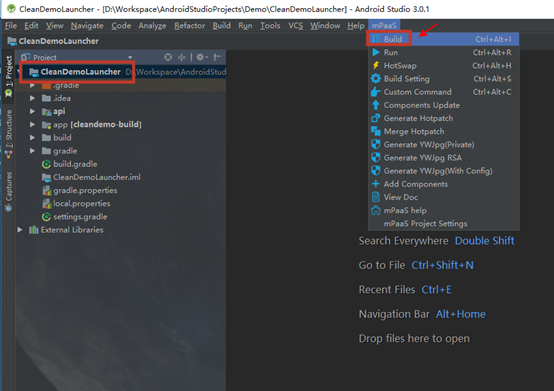Toggle the 1: Project side tool window

pyautogui.click(x=8, y=76)
